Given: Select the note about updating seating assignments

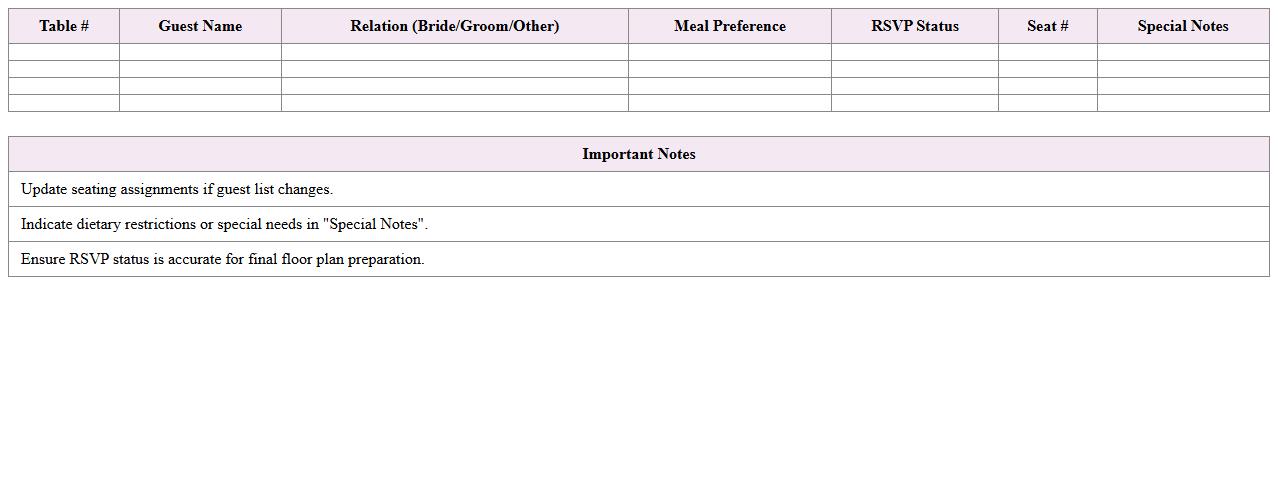Looking at the screenshot, I should click(177, 189).
